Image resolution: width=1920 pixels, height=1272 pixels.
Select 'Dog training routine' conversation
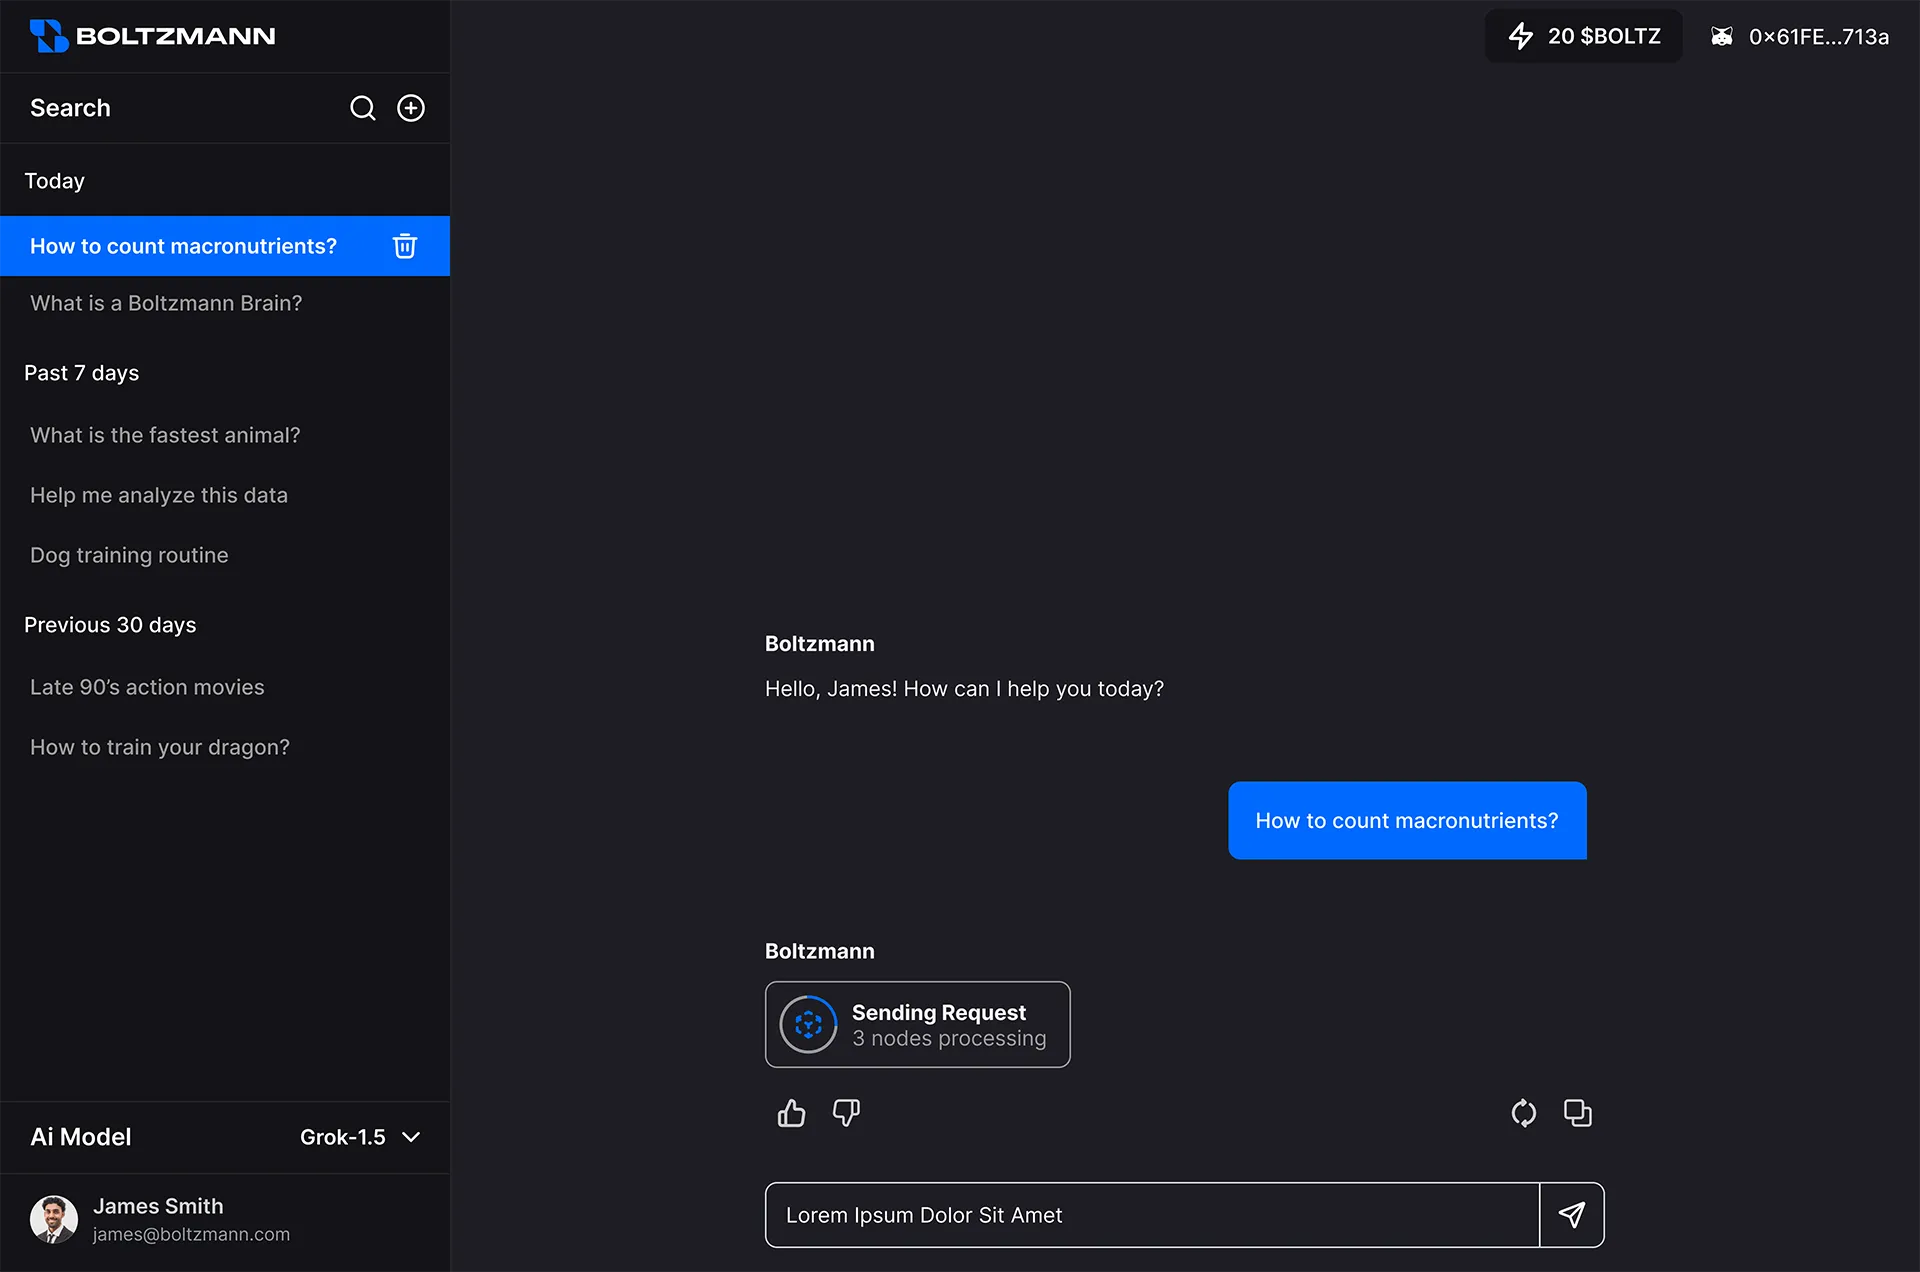(x=129, y=555)
